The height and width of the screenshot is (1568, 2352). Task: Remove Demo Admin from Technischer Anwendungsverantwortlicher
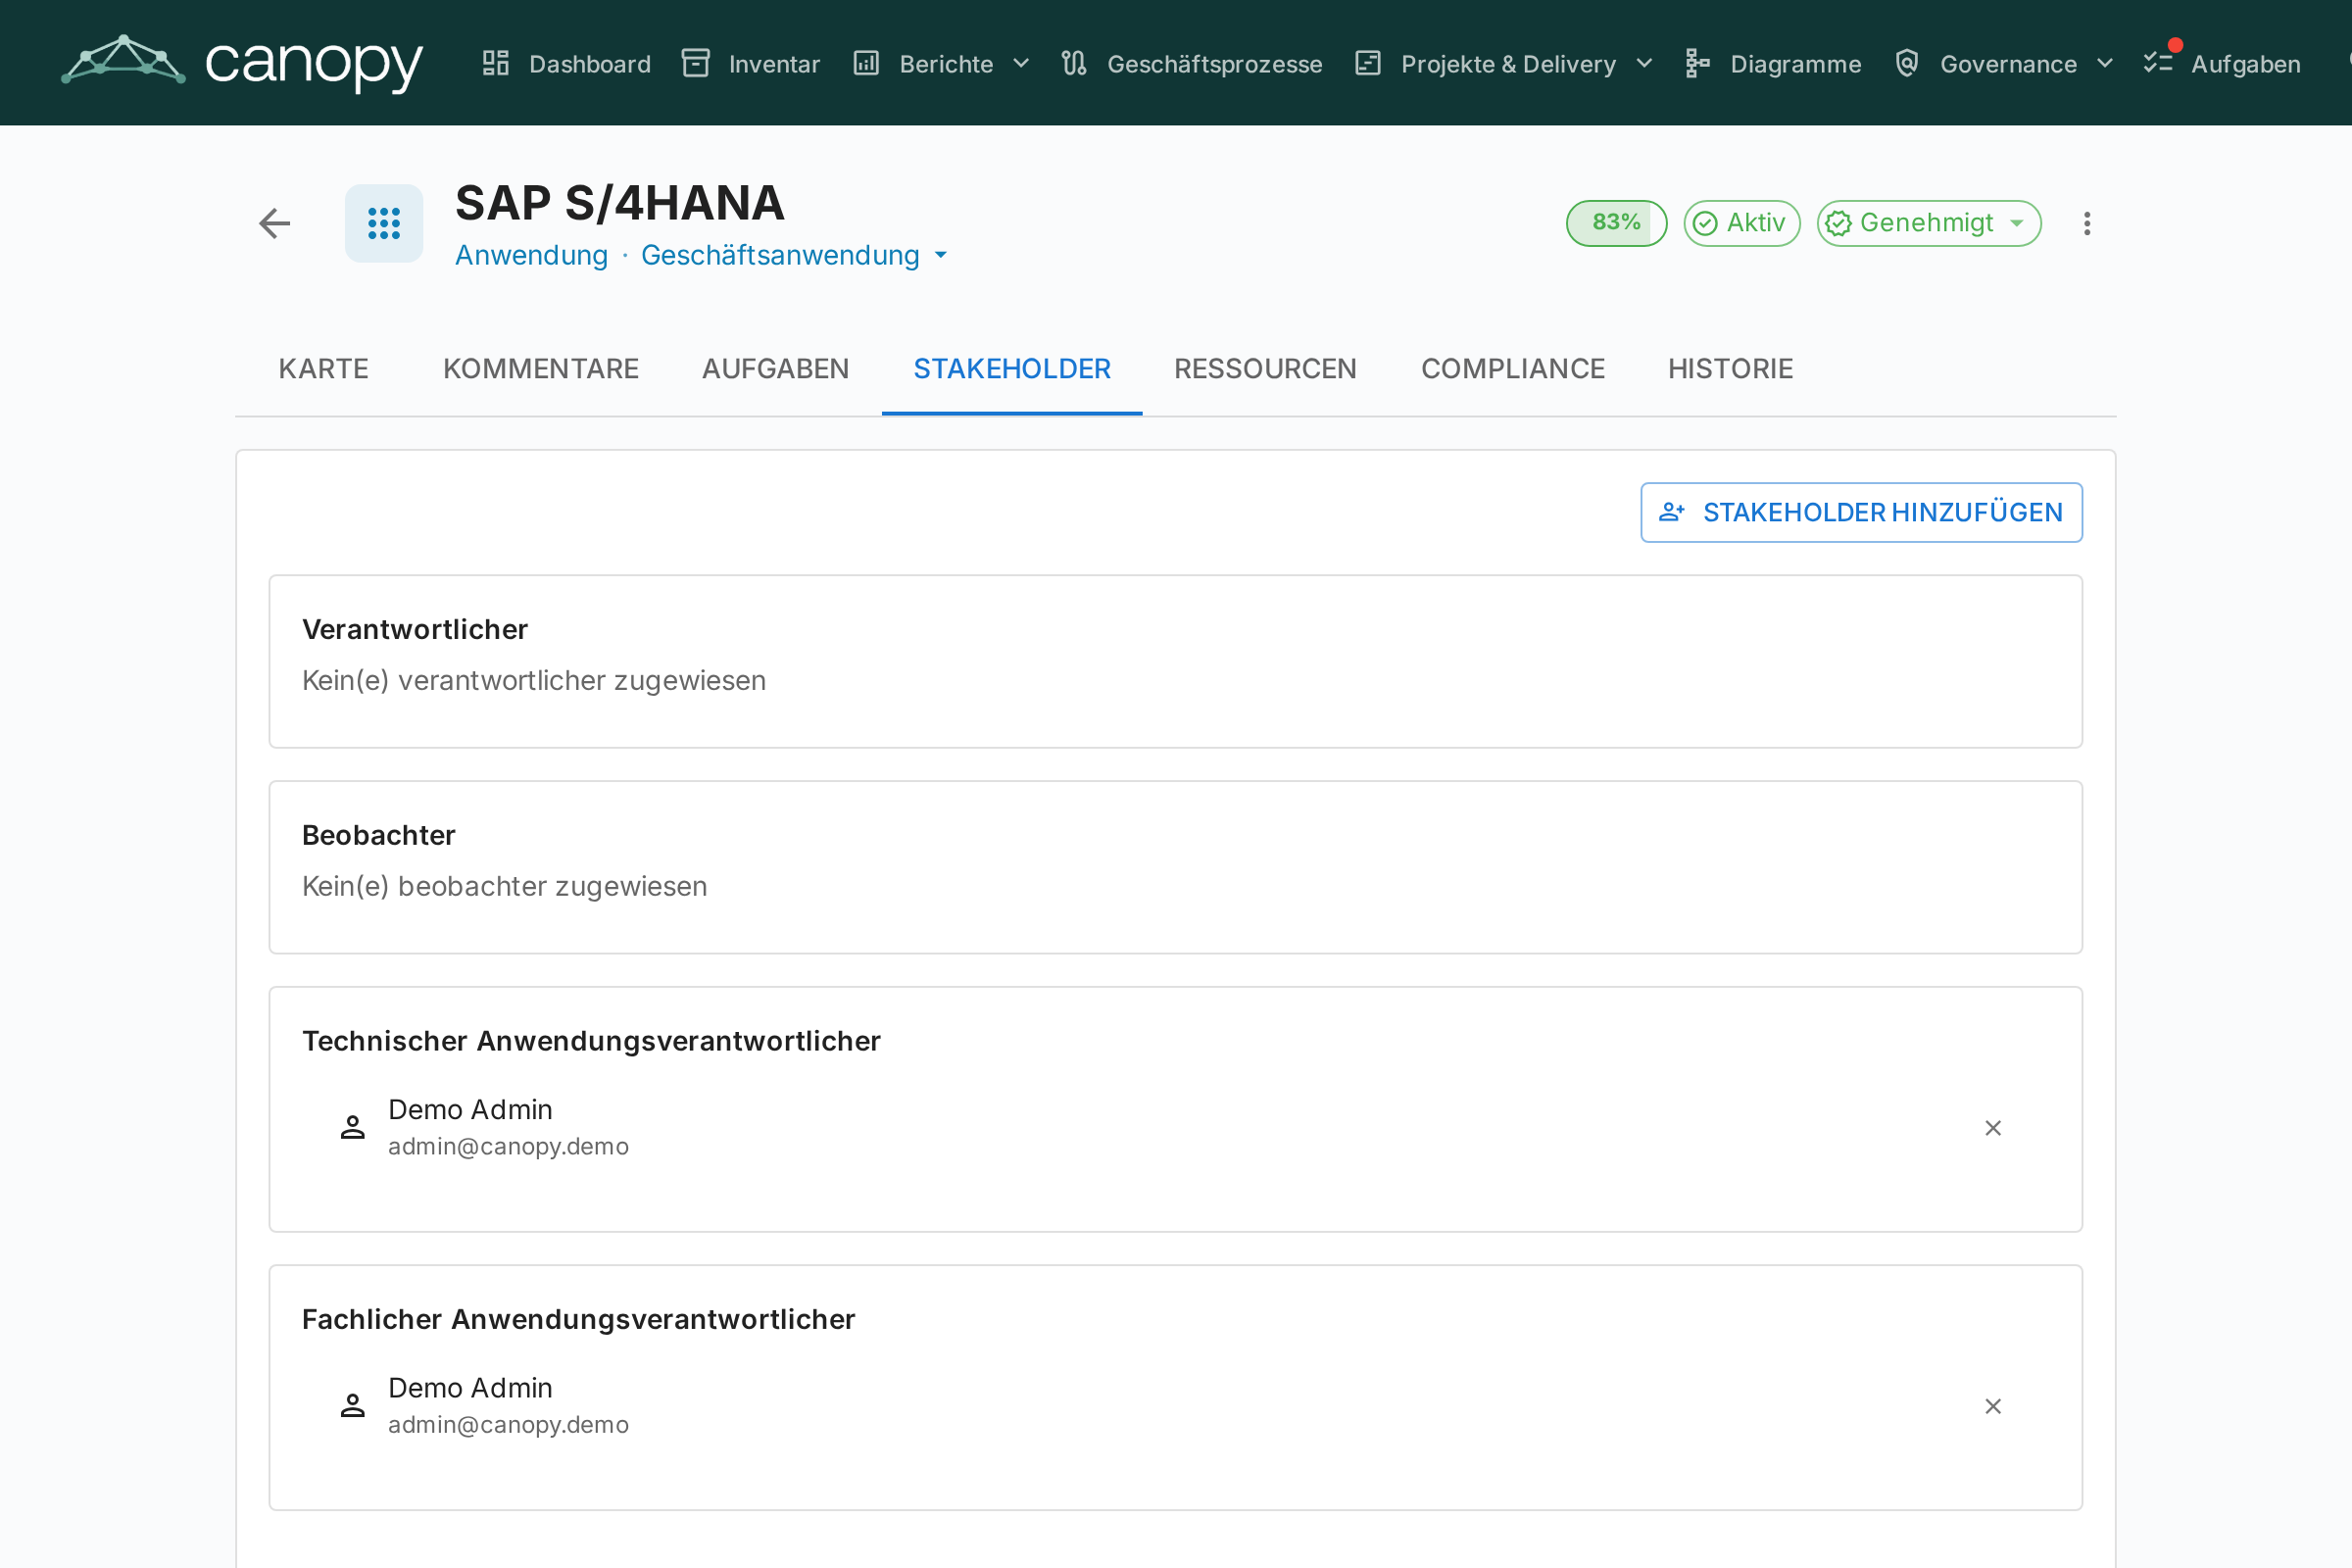1993,1128
